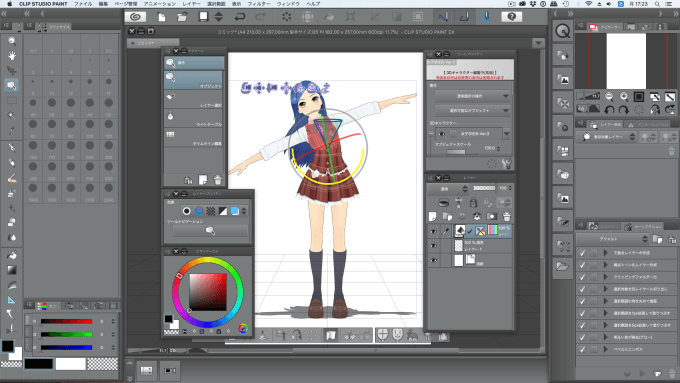Image resolution: width=680 pixels, height=383 pixels.
Task: Open ウィンドウ menu
Action: [x=288, y=4]
